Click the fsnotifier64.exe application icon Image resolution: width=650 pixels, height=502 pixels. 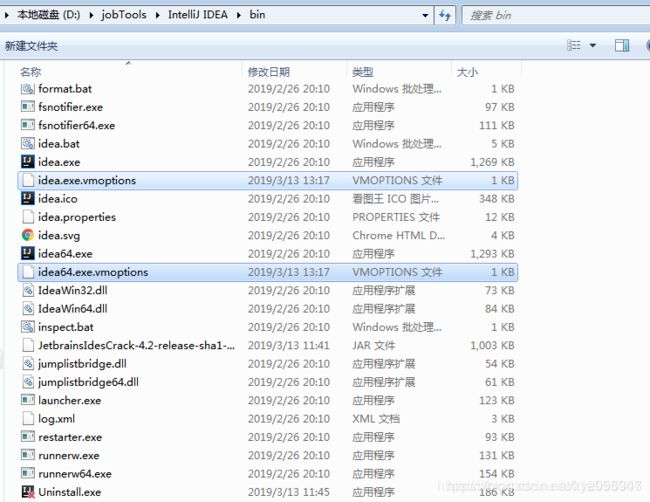click(x=28, y=125)
